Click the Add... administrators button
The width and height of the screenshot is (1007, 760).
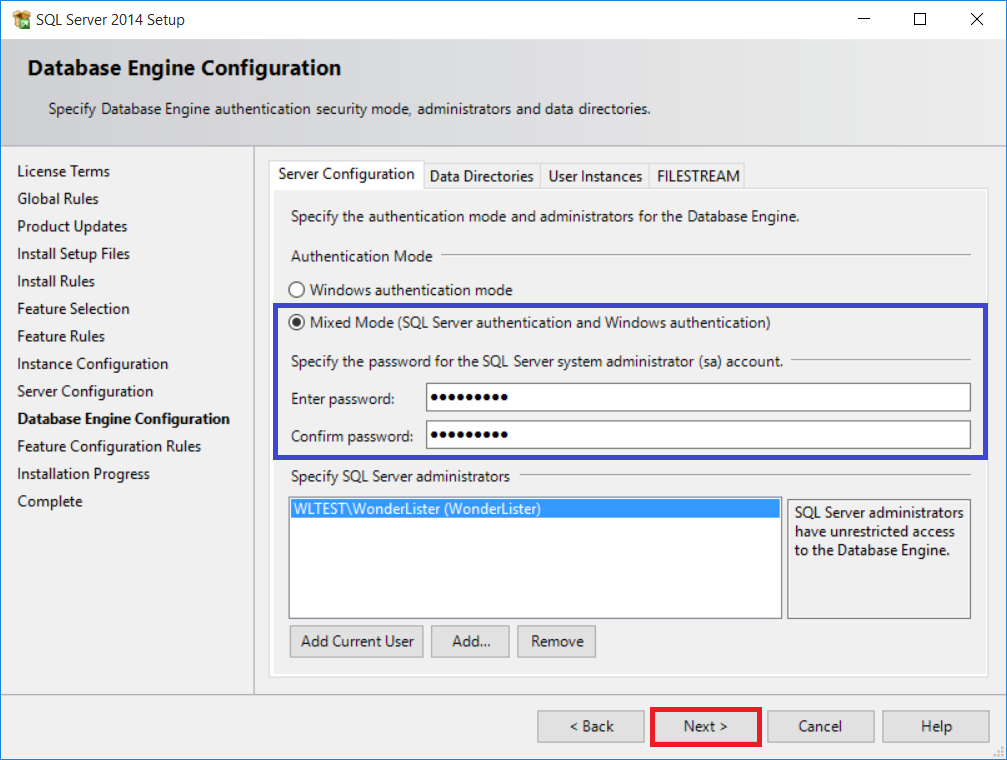pos(471,641)
